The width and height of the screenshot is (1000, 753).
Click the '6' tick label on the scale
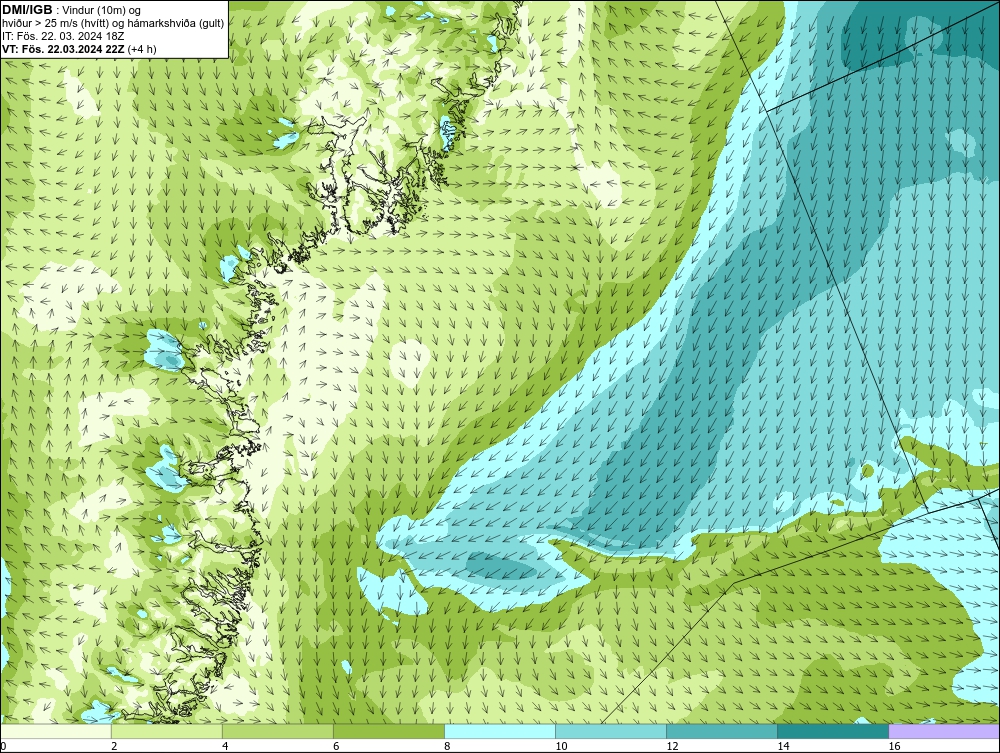click(336, 746)
